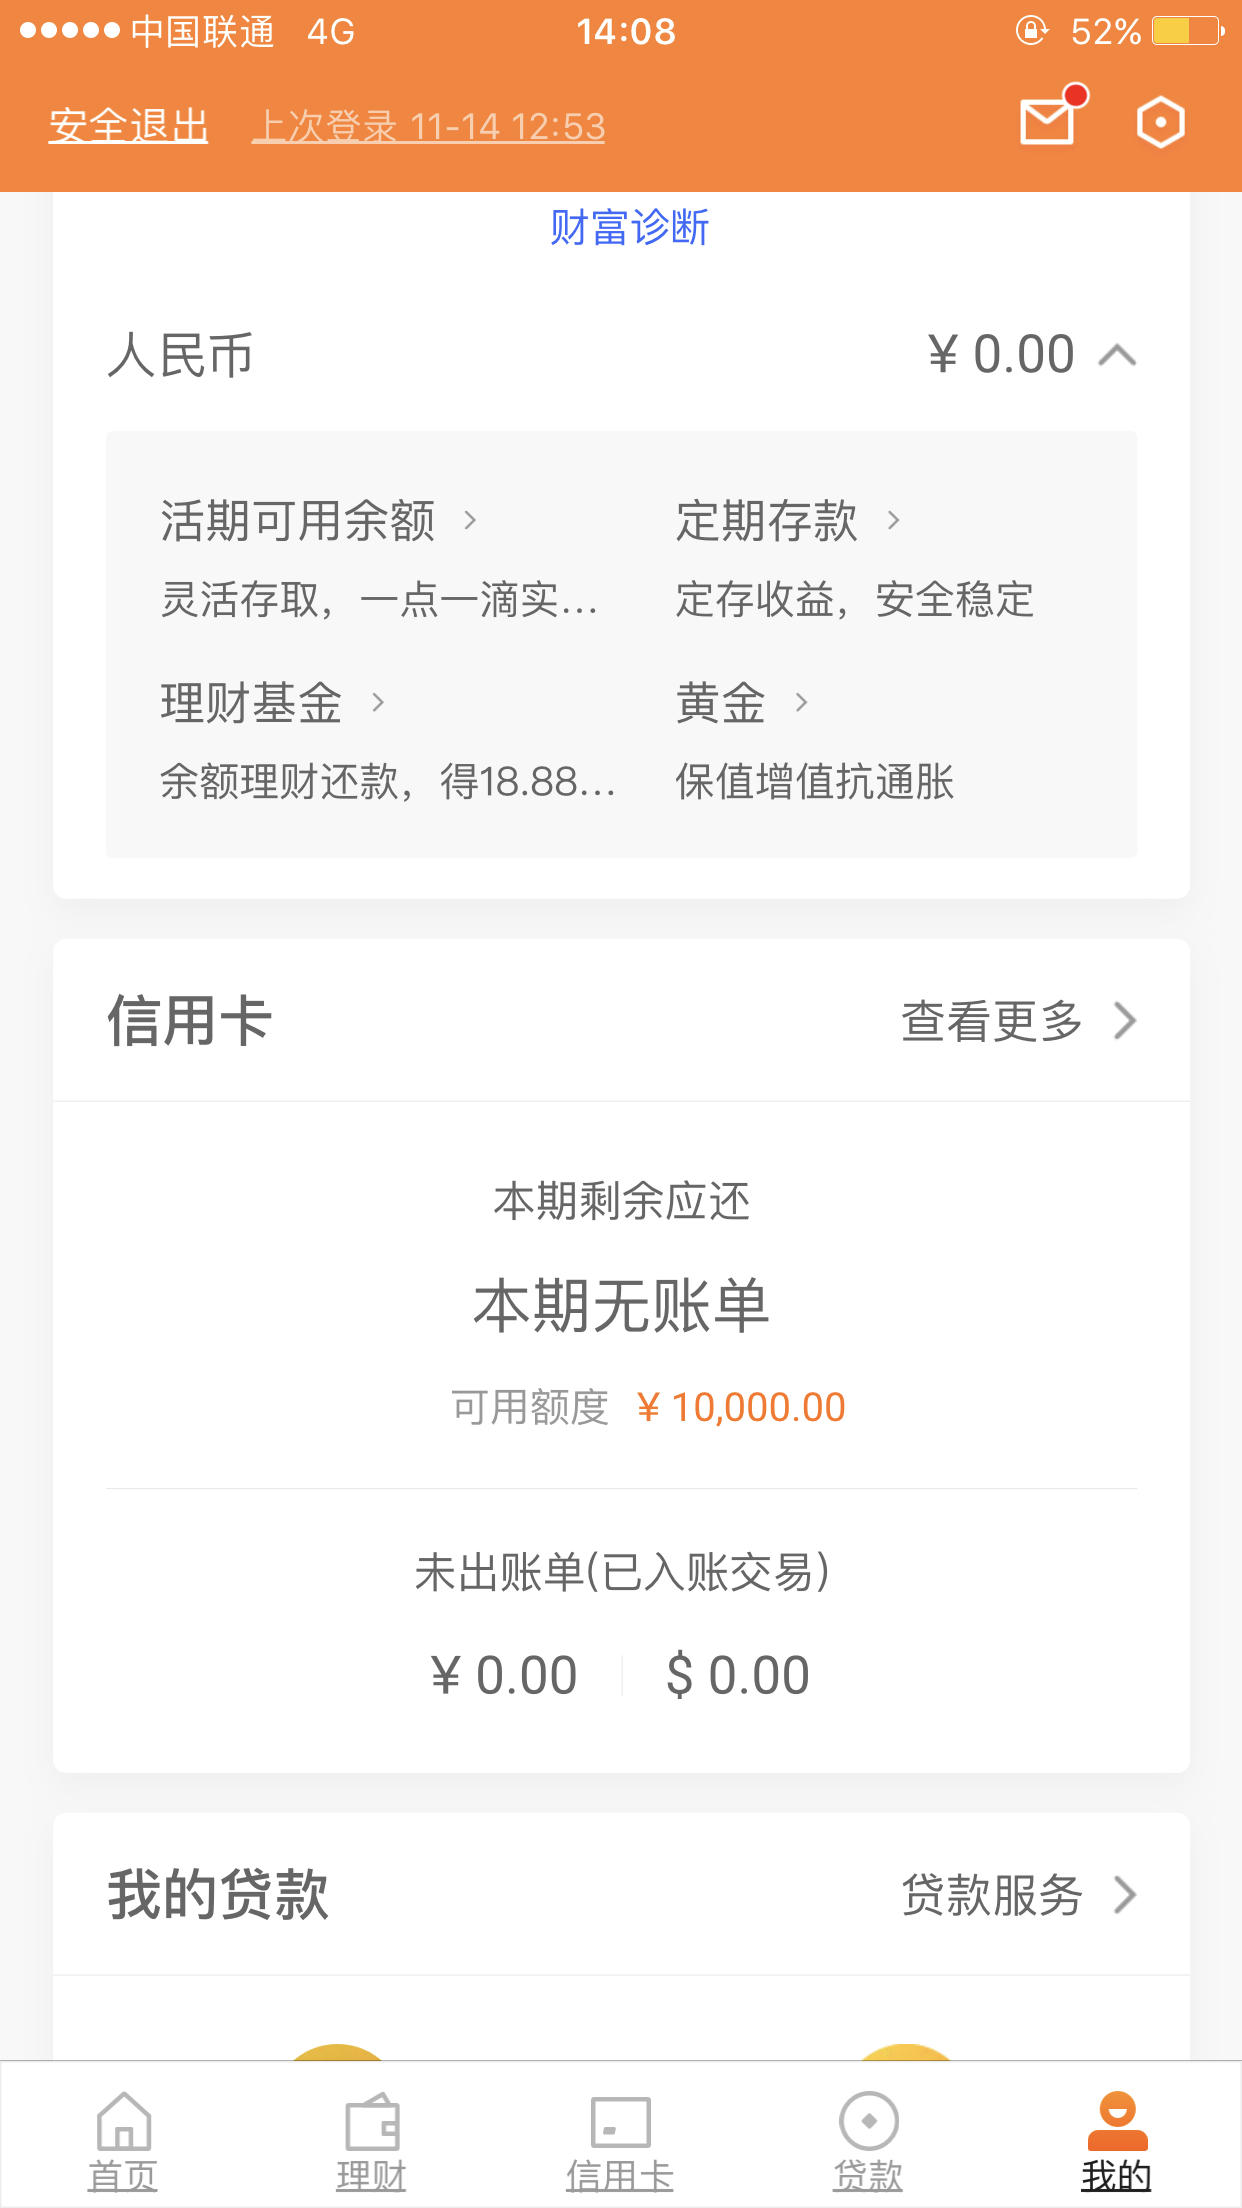Open the hexagon settings icon

(1161, 123)
